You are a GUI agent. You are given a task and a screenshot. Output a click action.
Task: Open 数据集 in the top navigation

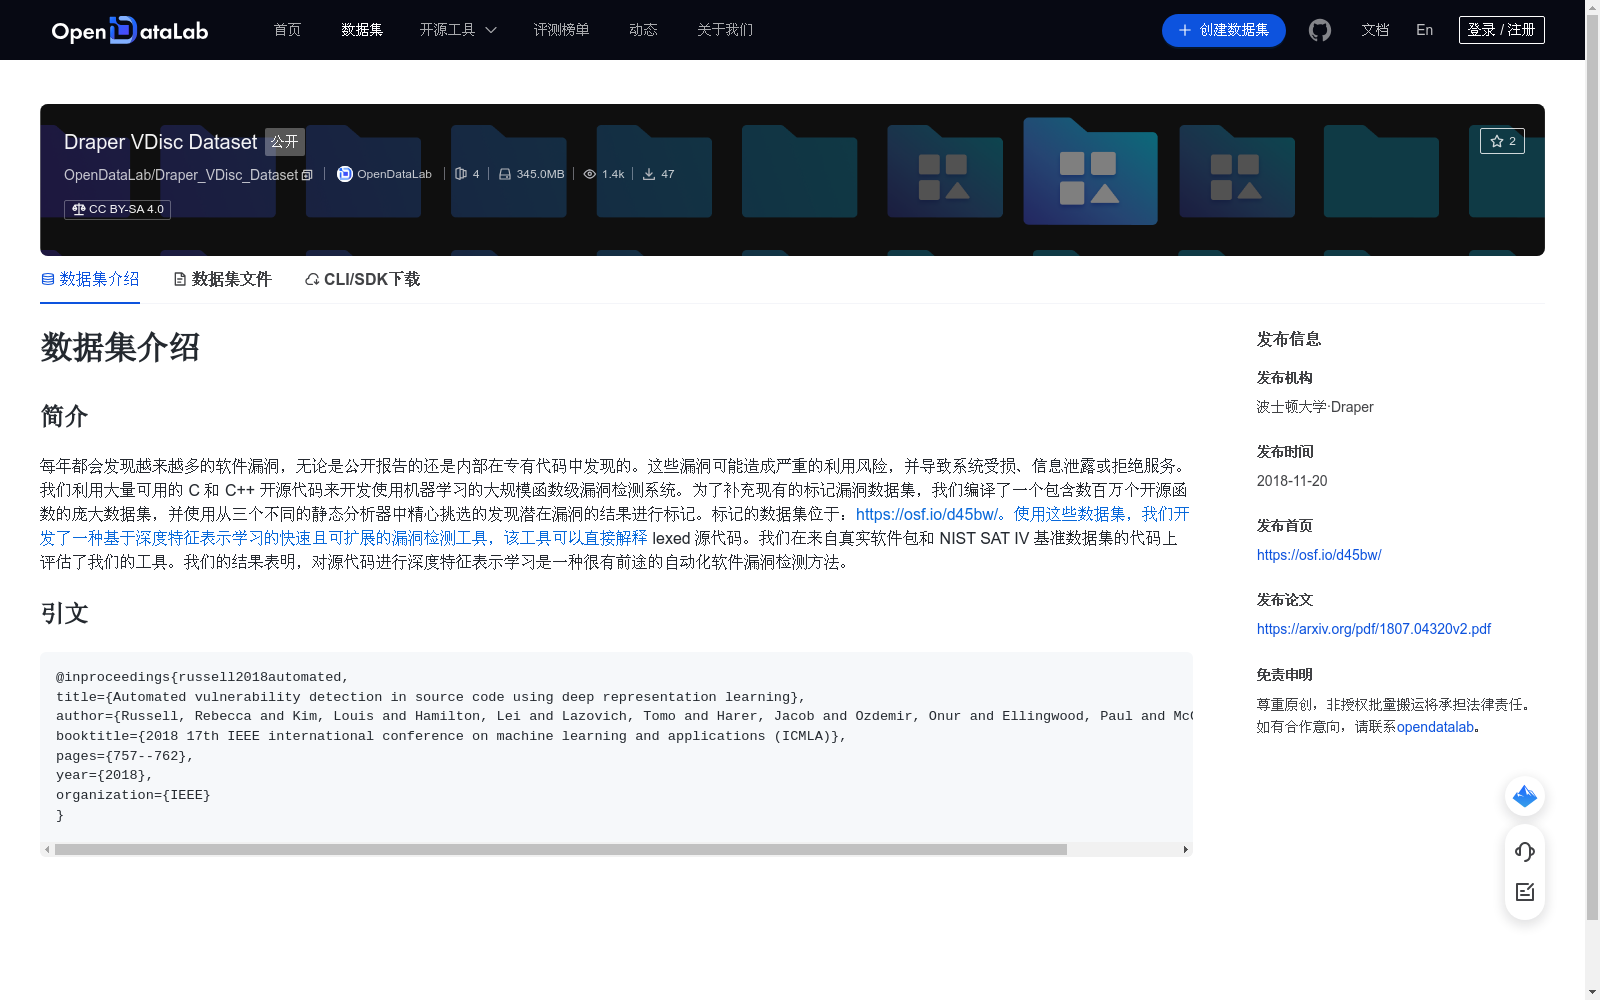362,30
